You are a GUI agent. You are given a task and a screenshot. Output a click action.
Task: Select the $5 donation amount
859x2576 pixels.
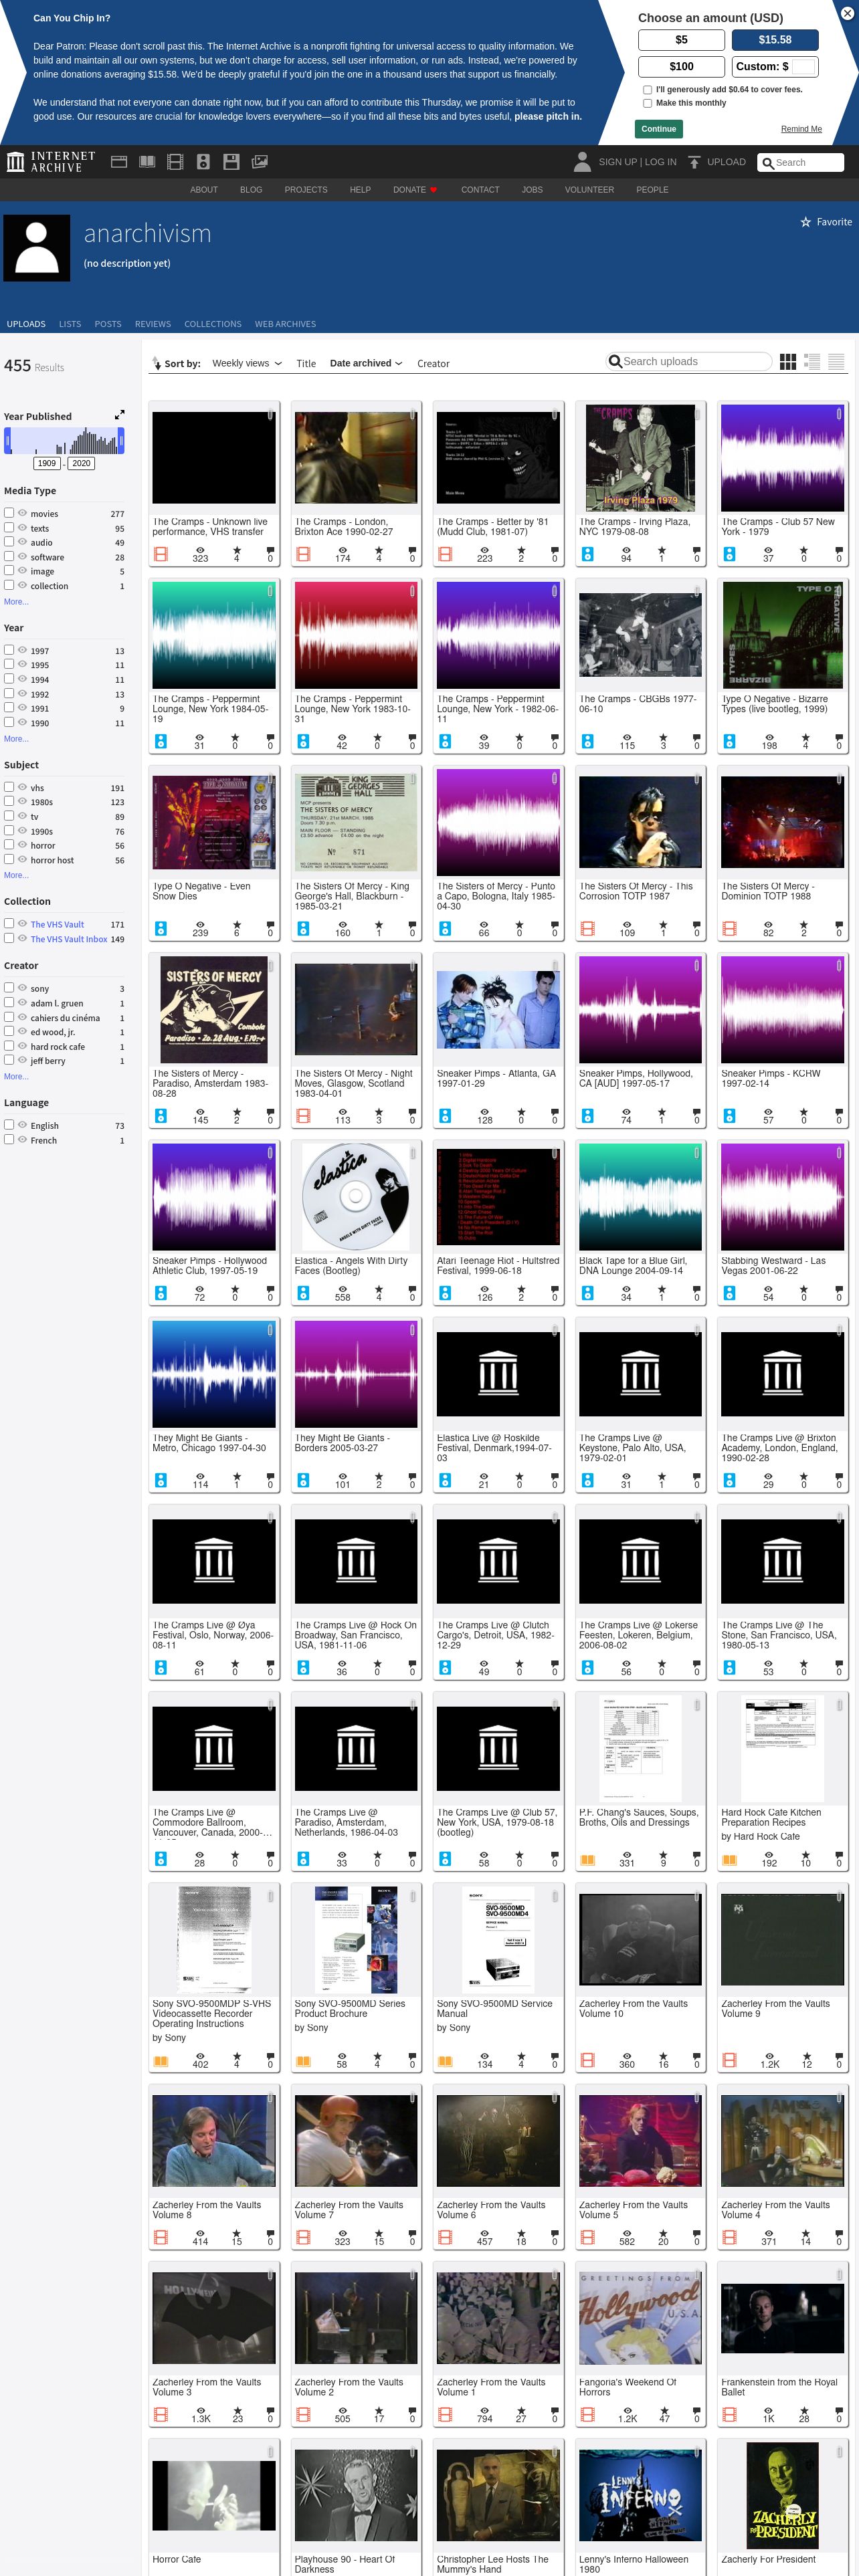681,40
